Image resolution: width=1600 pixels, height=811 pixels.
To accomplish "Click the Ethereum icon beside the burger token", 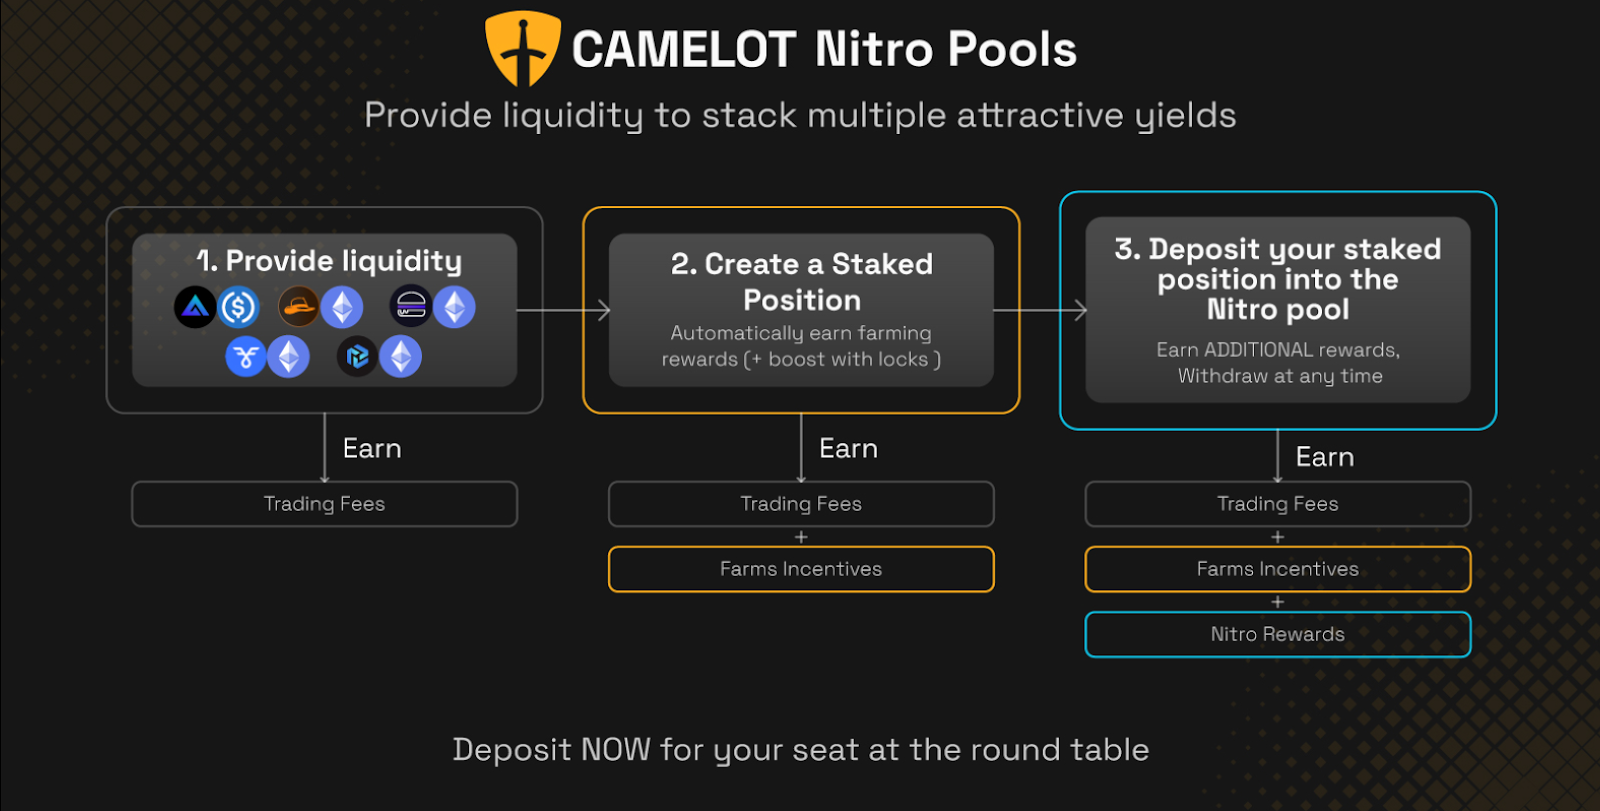I will coord(455,307).
